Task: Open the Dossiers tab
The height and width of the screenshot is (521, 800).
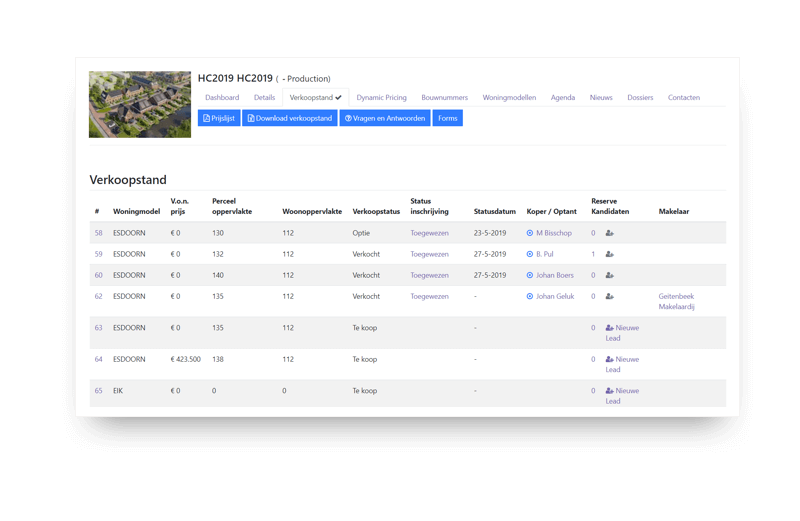Action: tap(640, 97)
